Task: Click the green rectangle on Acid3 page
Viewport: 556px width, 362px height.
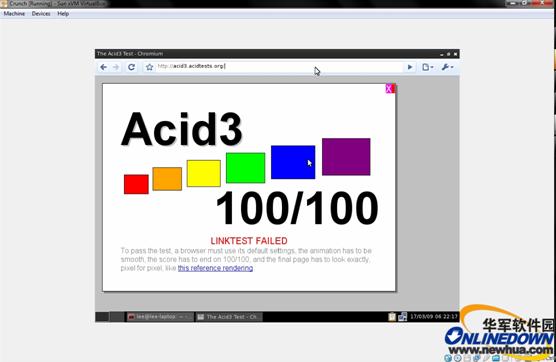Action: 245,168
